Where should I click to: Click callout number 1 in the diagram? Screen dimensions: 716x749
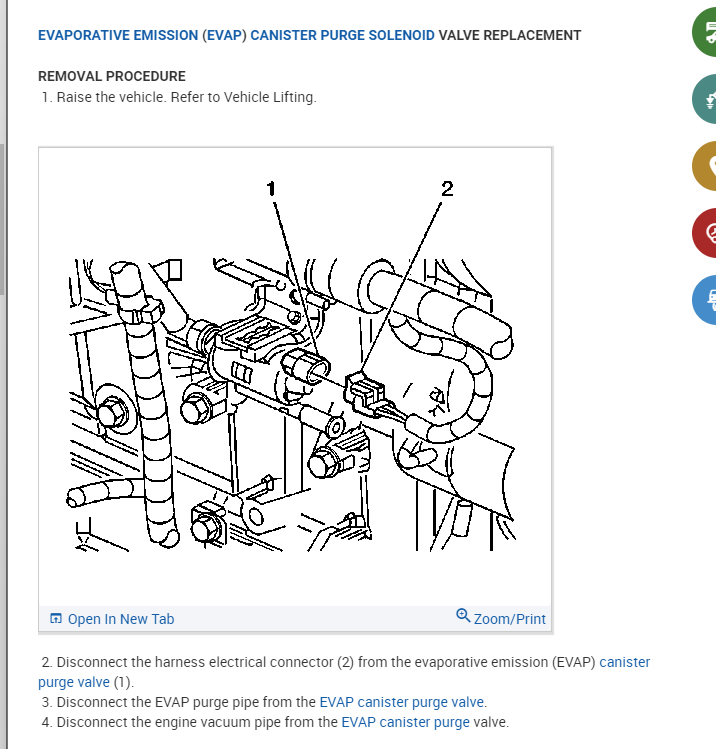click(271, 189)
